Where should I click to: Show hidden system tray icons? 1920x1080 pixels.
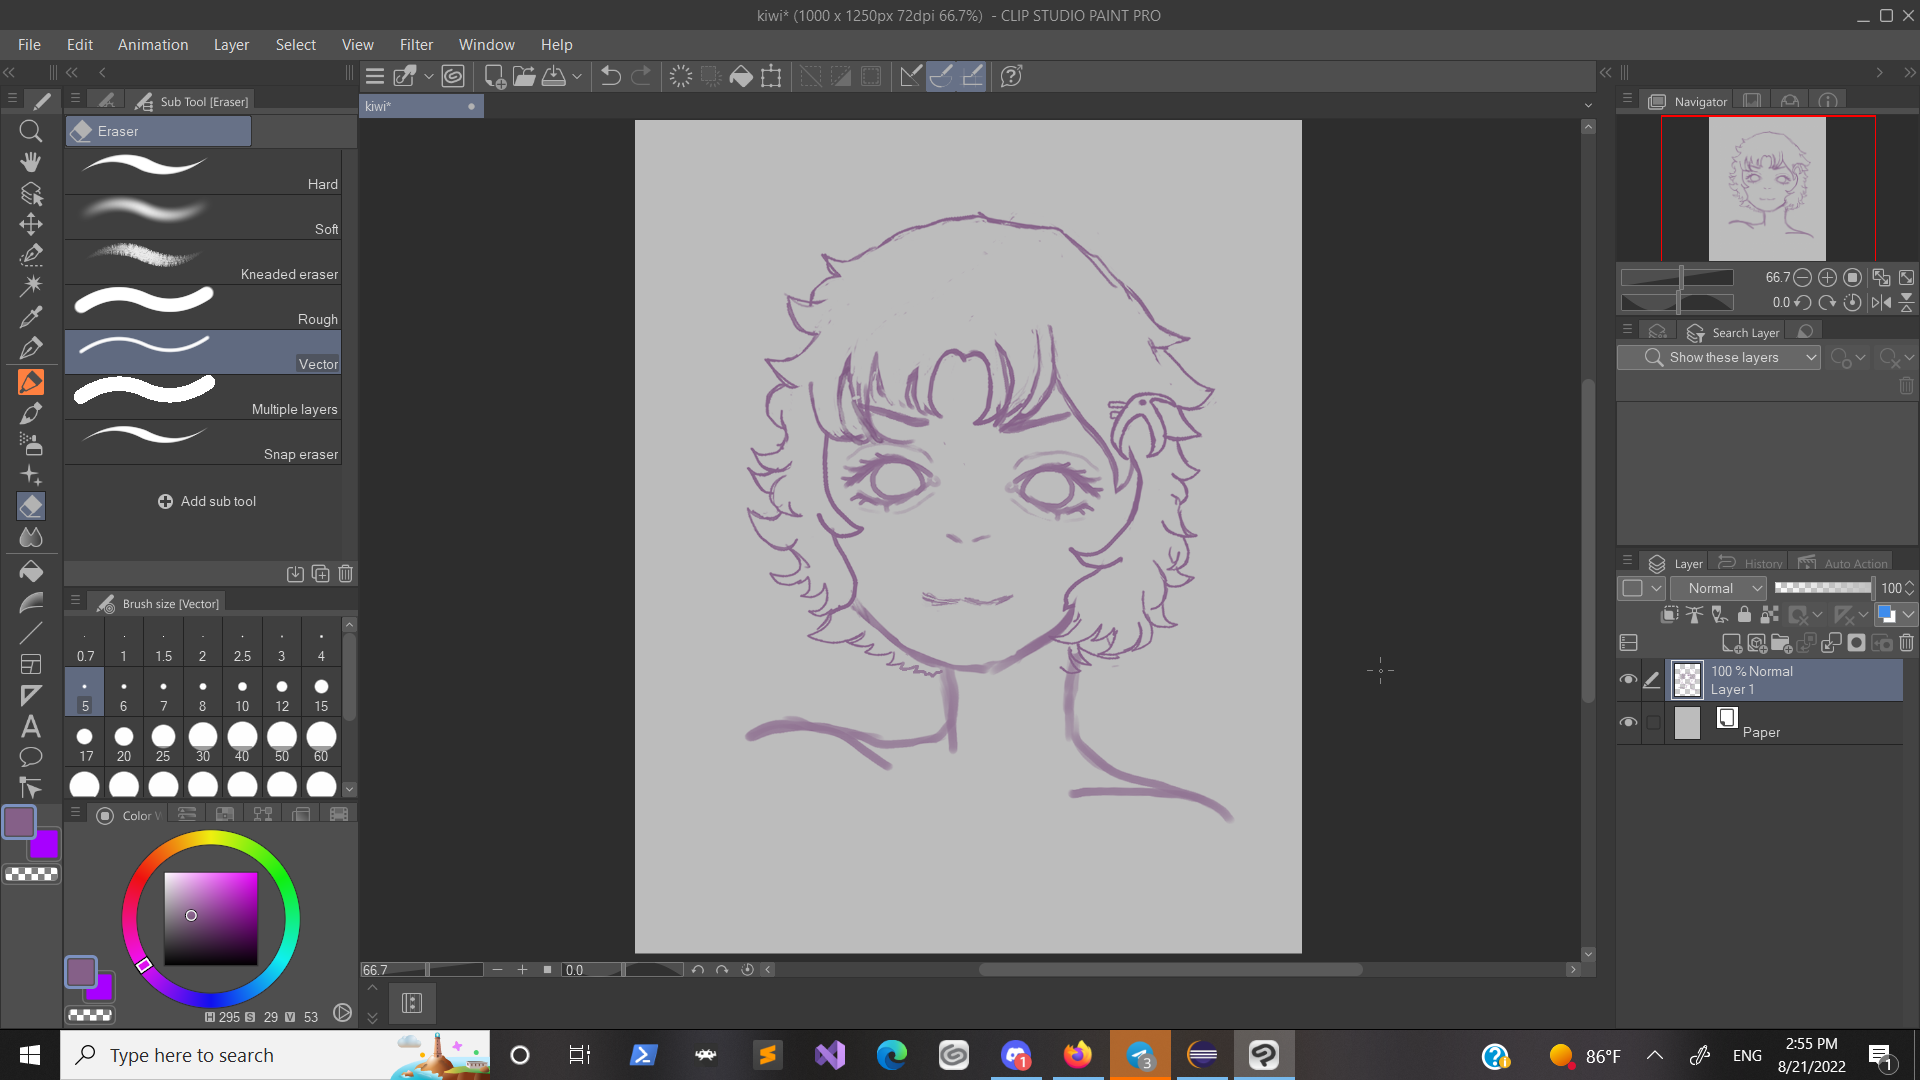1655,1055
